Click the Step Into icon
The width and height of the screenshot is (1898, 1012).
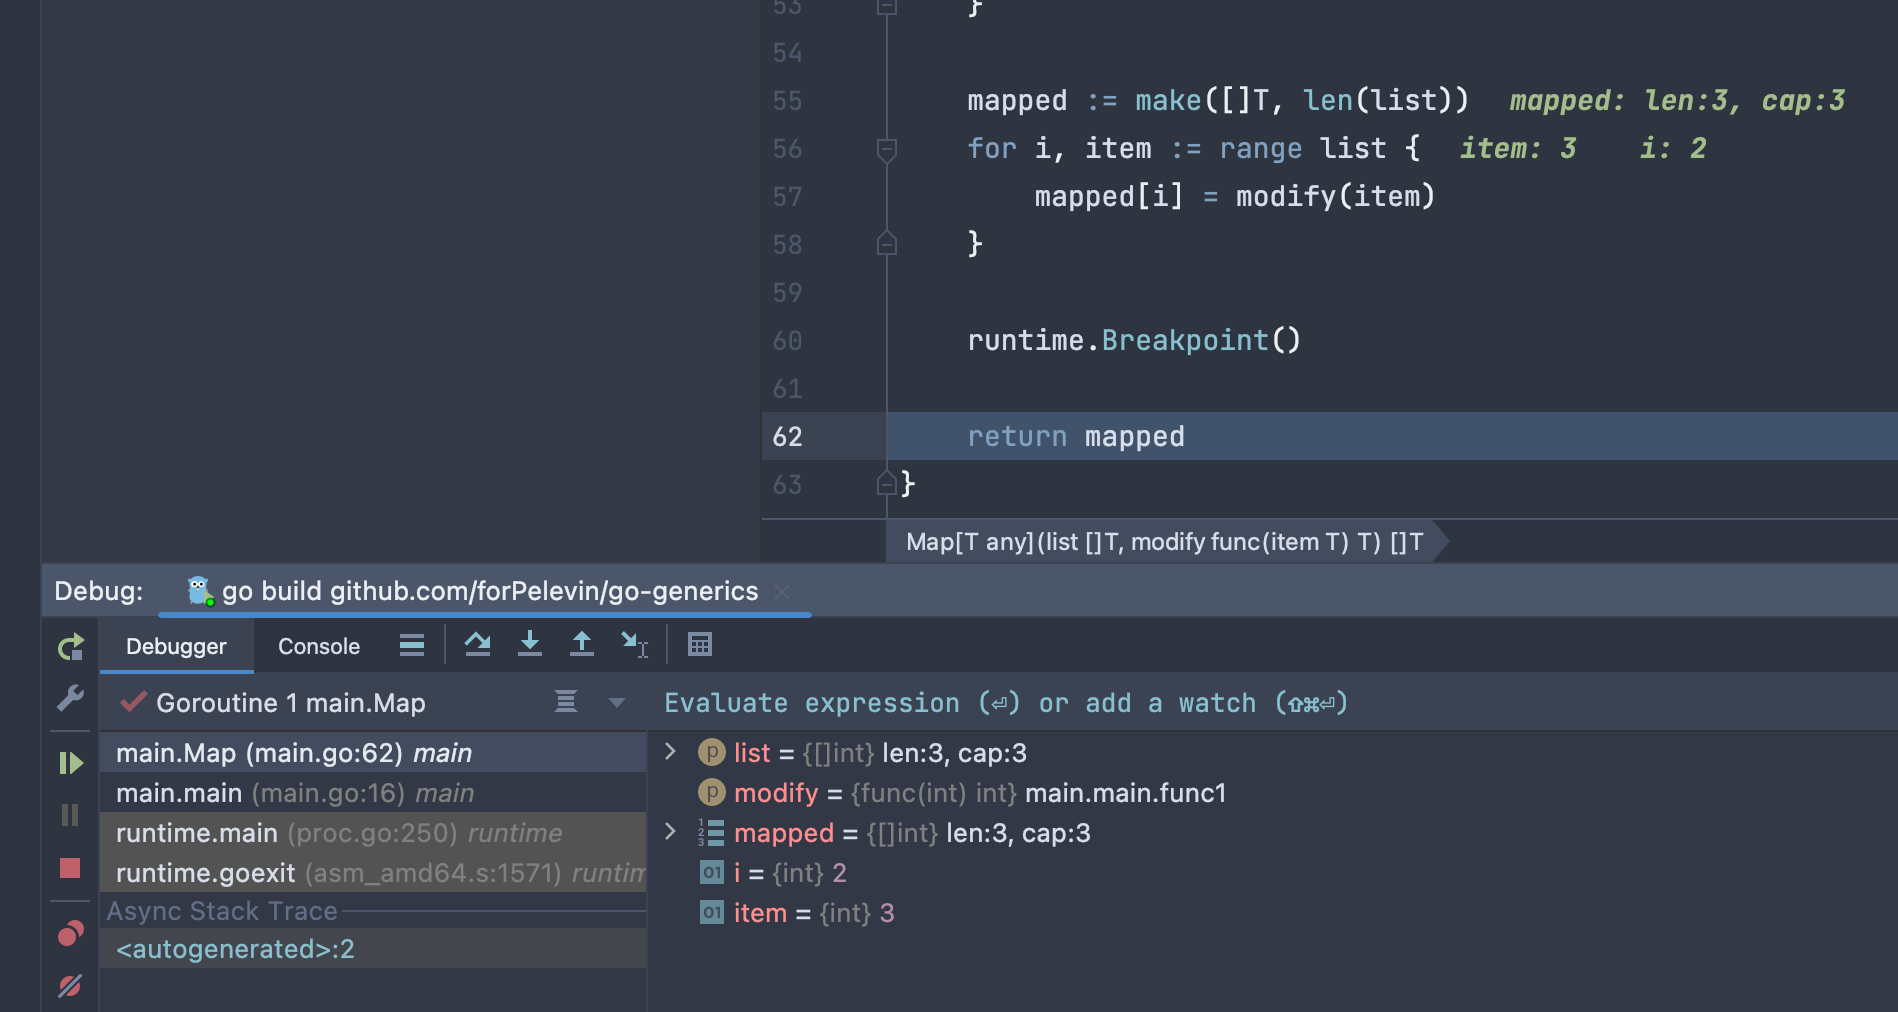[x=530, y=645]
